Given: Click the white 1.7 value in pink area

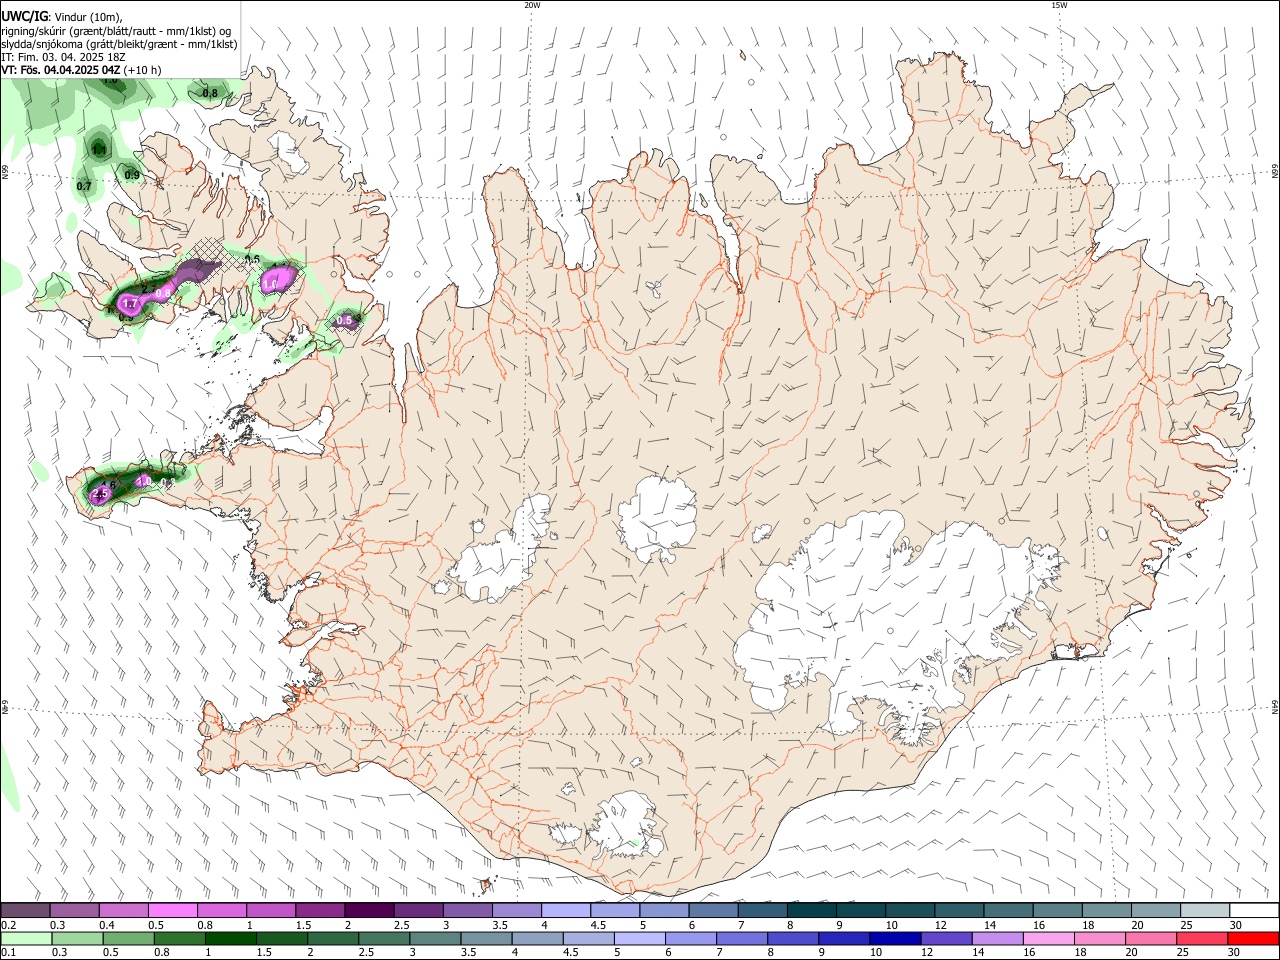Looking at the screenshot, I should [129, 303].
